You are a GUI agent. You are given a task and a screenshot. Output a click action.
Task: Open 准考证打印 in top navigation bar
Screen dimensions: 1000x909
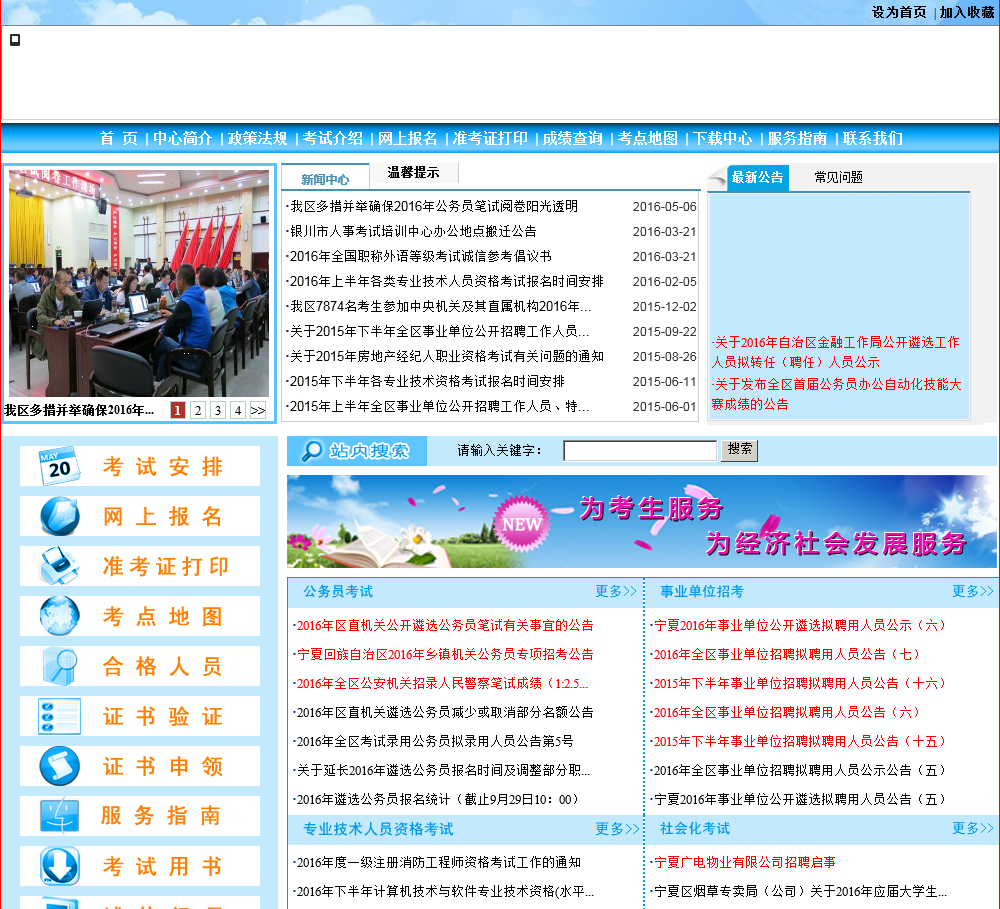click(x=490, y=138)
